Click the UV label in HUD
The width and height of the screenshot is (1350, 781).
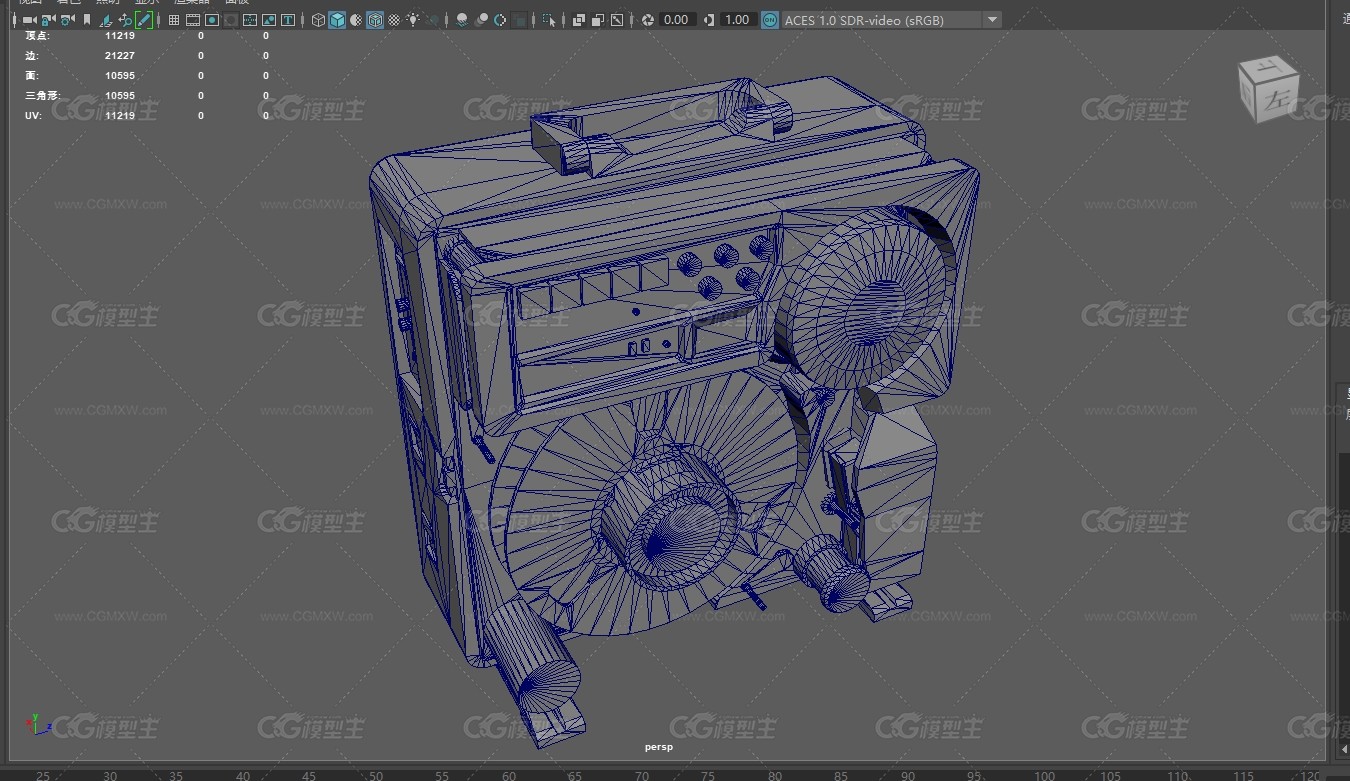click(31, 116)
